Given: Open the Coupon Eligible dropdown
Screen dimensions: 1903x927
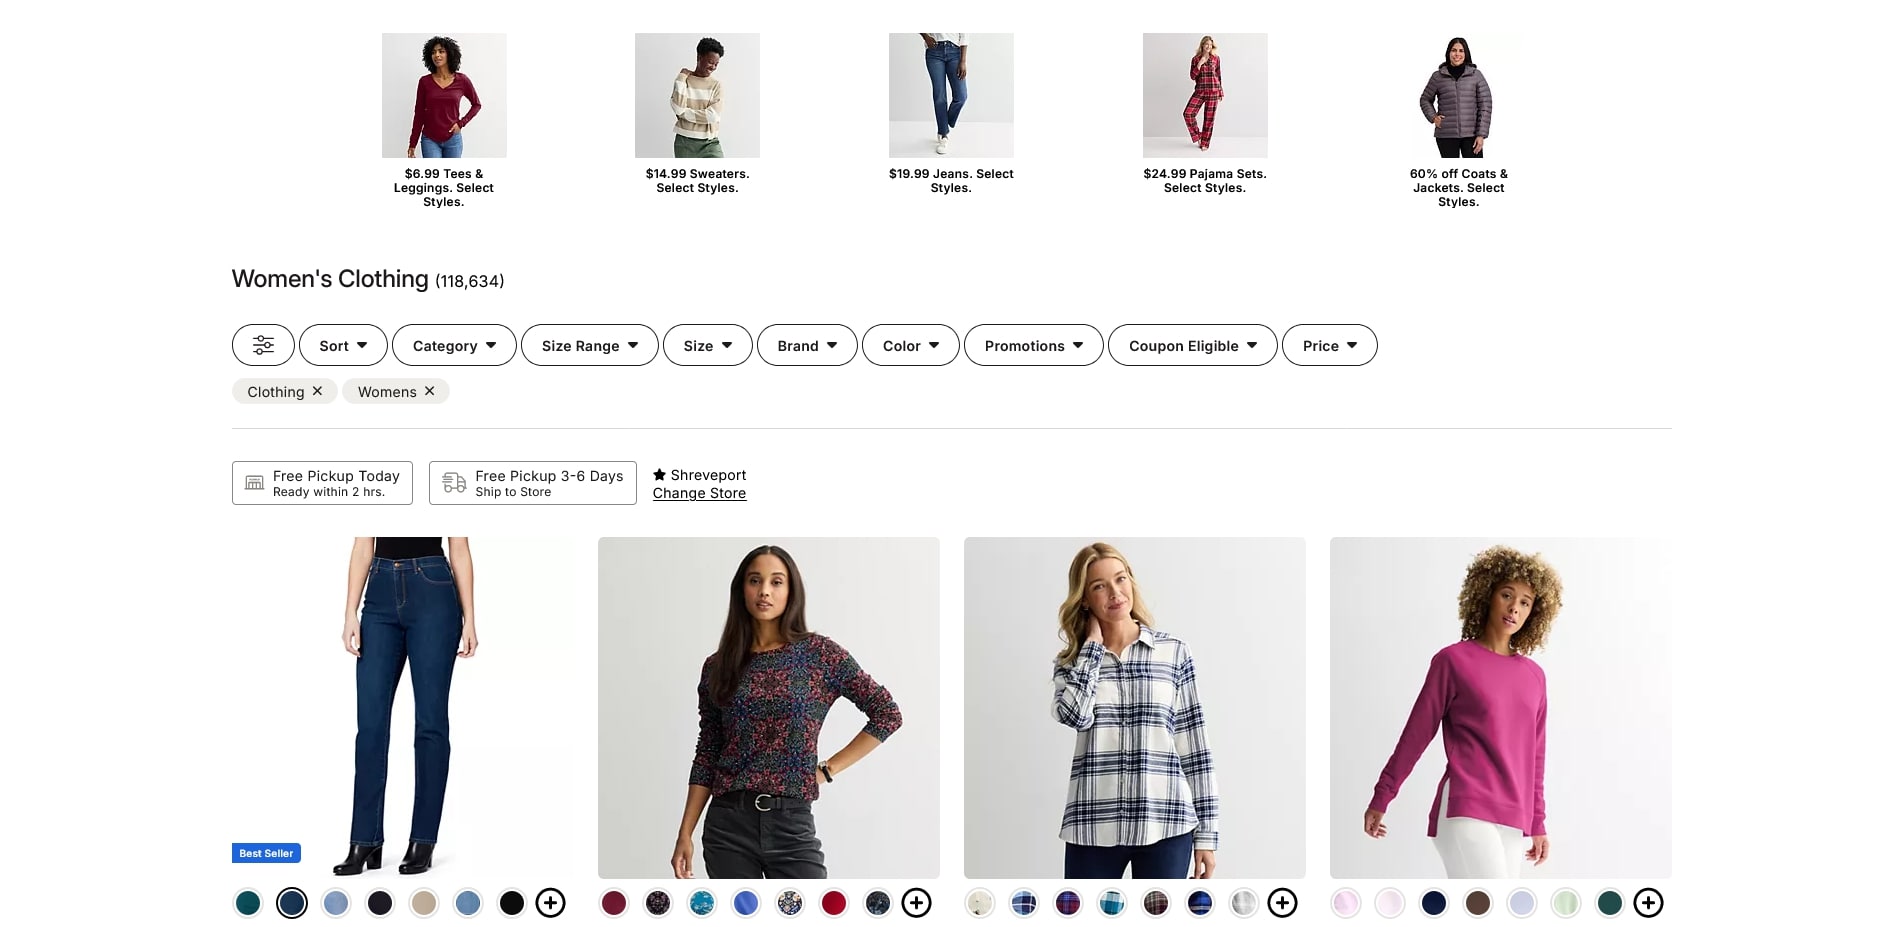Looking at the screenshot, I should pos(1192,345).
